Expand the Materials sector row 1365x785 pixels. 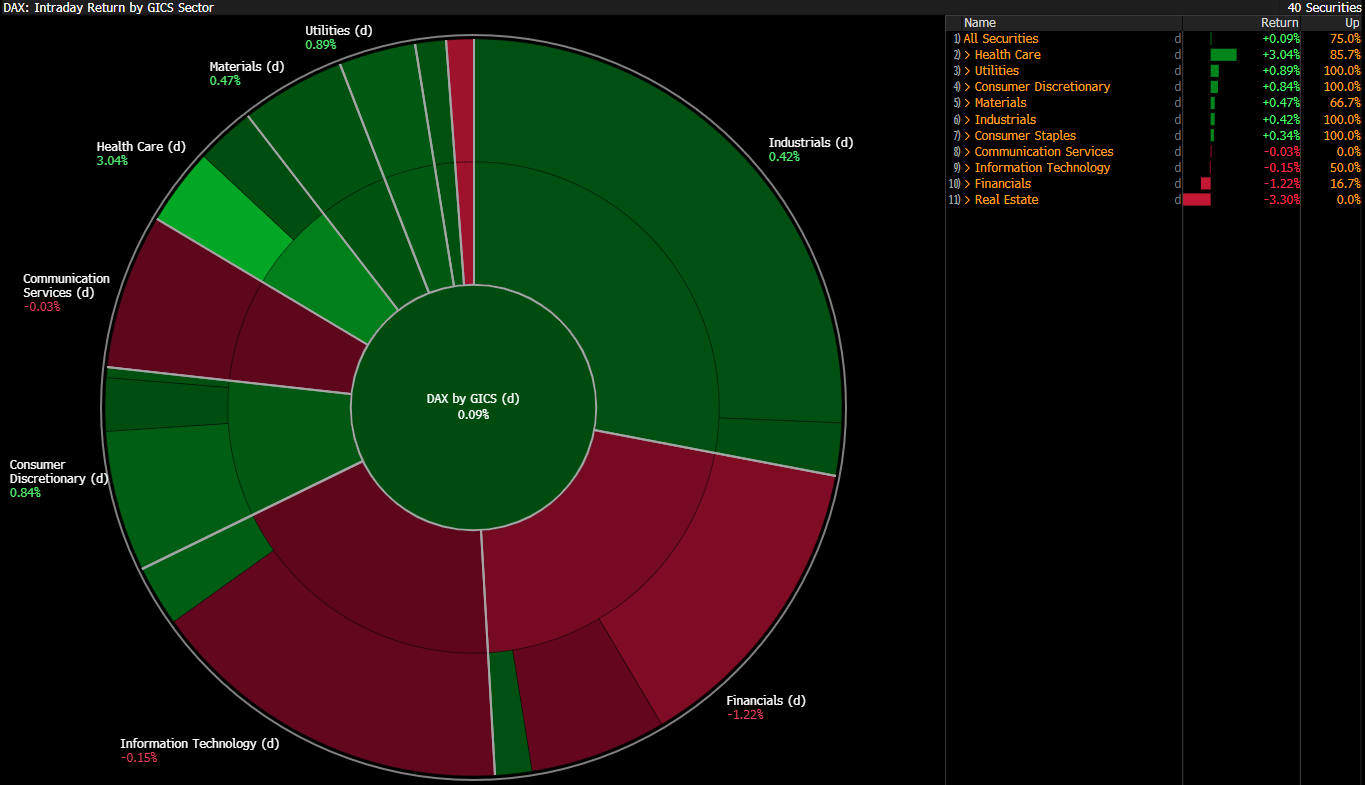pyautogui.click(x=967, y=103)
